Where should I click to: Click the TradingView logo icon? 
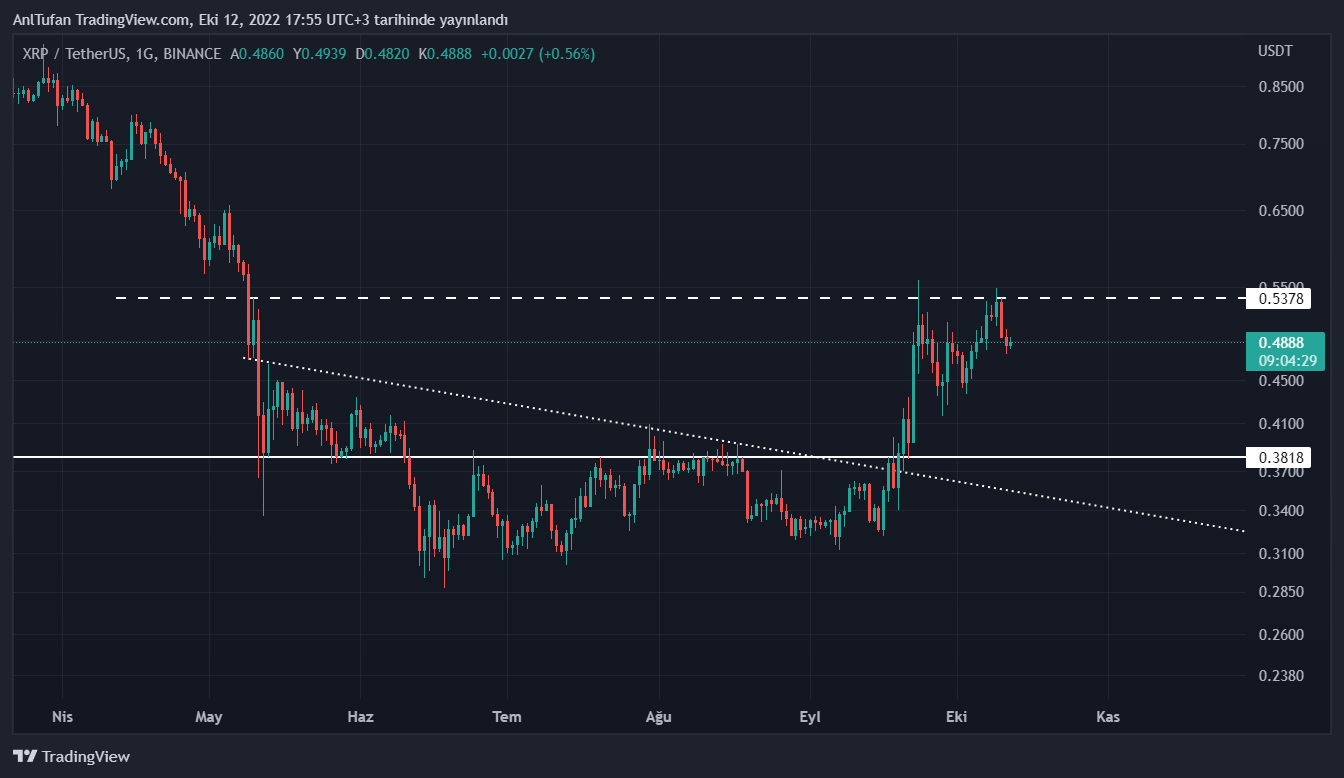[x=25, y=757]
